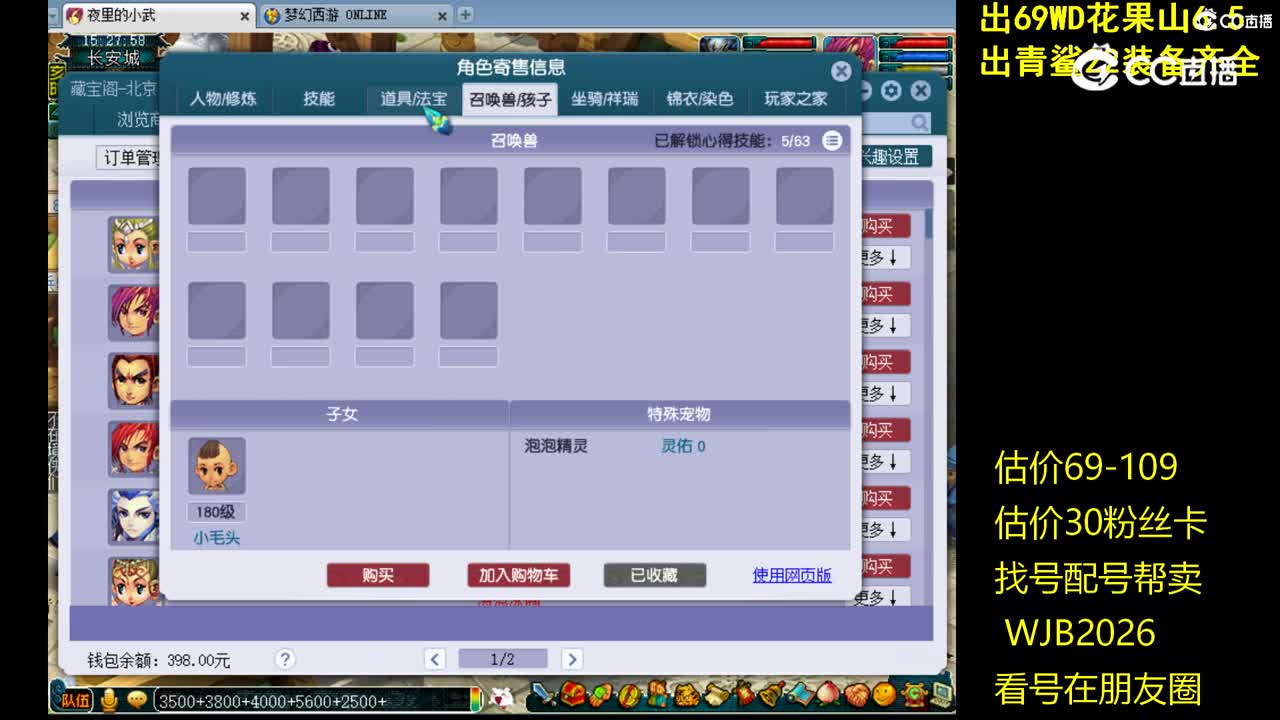Image resolution: width=1280 pixels, height=720 pixels.
Task: Switch to the 技能 tab
Action: pyautogui.click(x=319, y=98)
